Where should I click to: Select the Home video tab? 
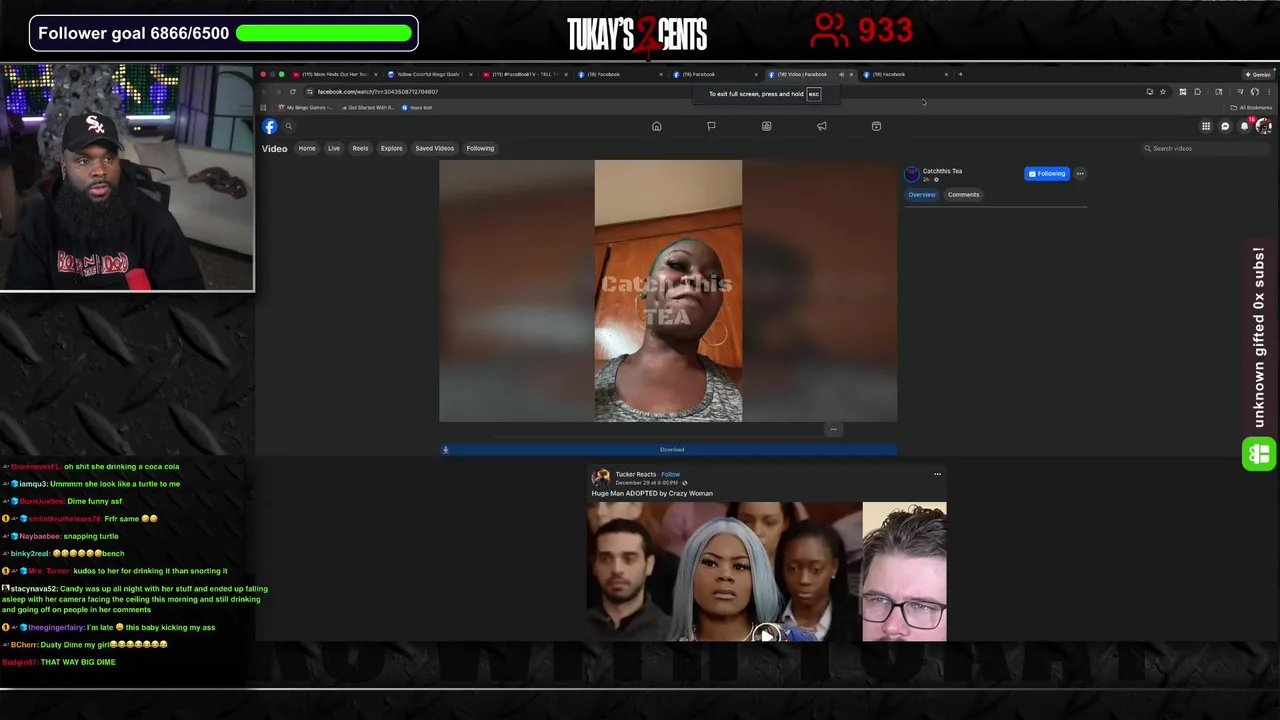click(x=307, y=148)
